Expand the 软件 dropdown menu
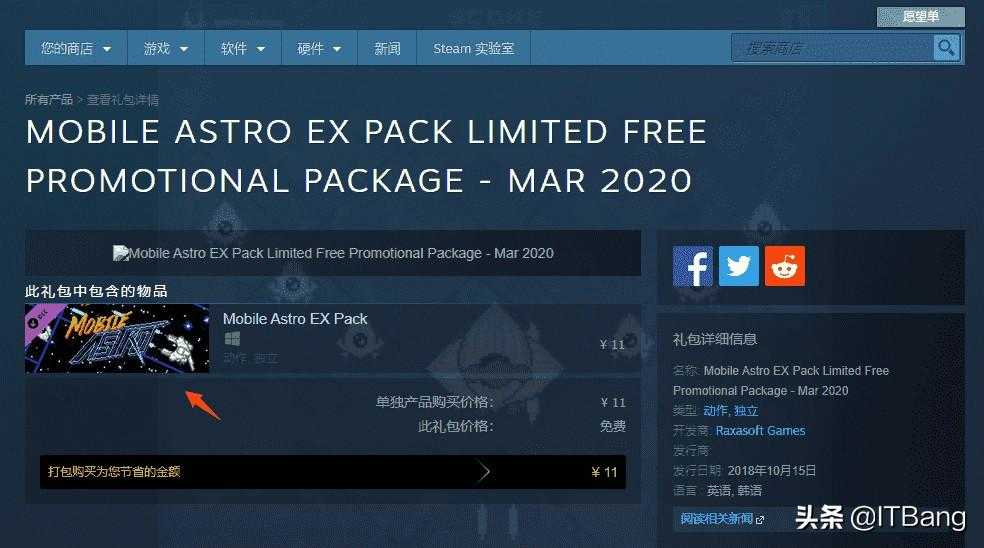 pyautogui.click(x=243, y=48)
